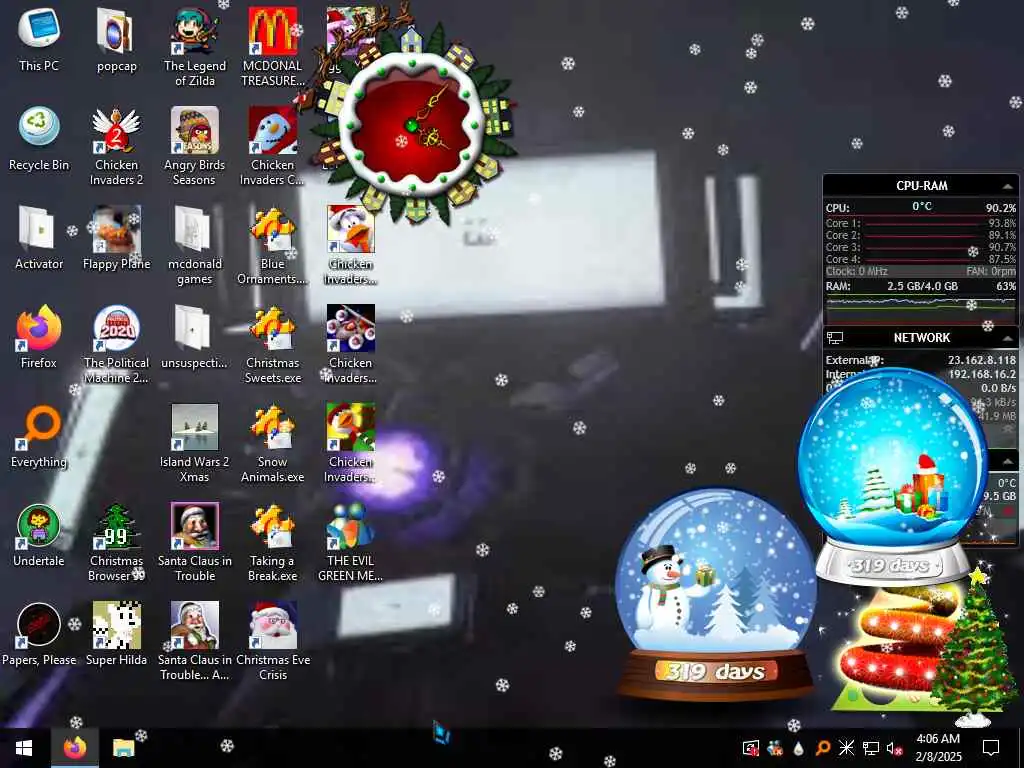Select the Christmas Browser 99 shortcut
1024x768 pixels.
(x=116, y=542)
